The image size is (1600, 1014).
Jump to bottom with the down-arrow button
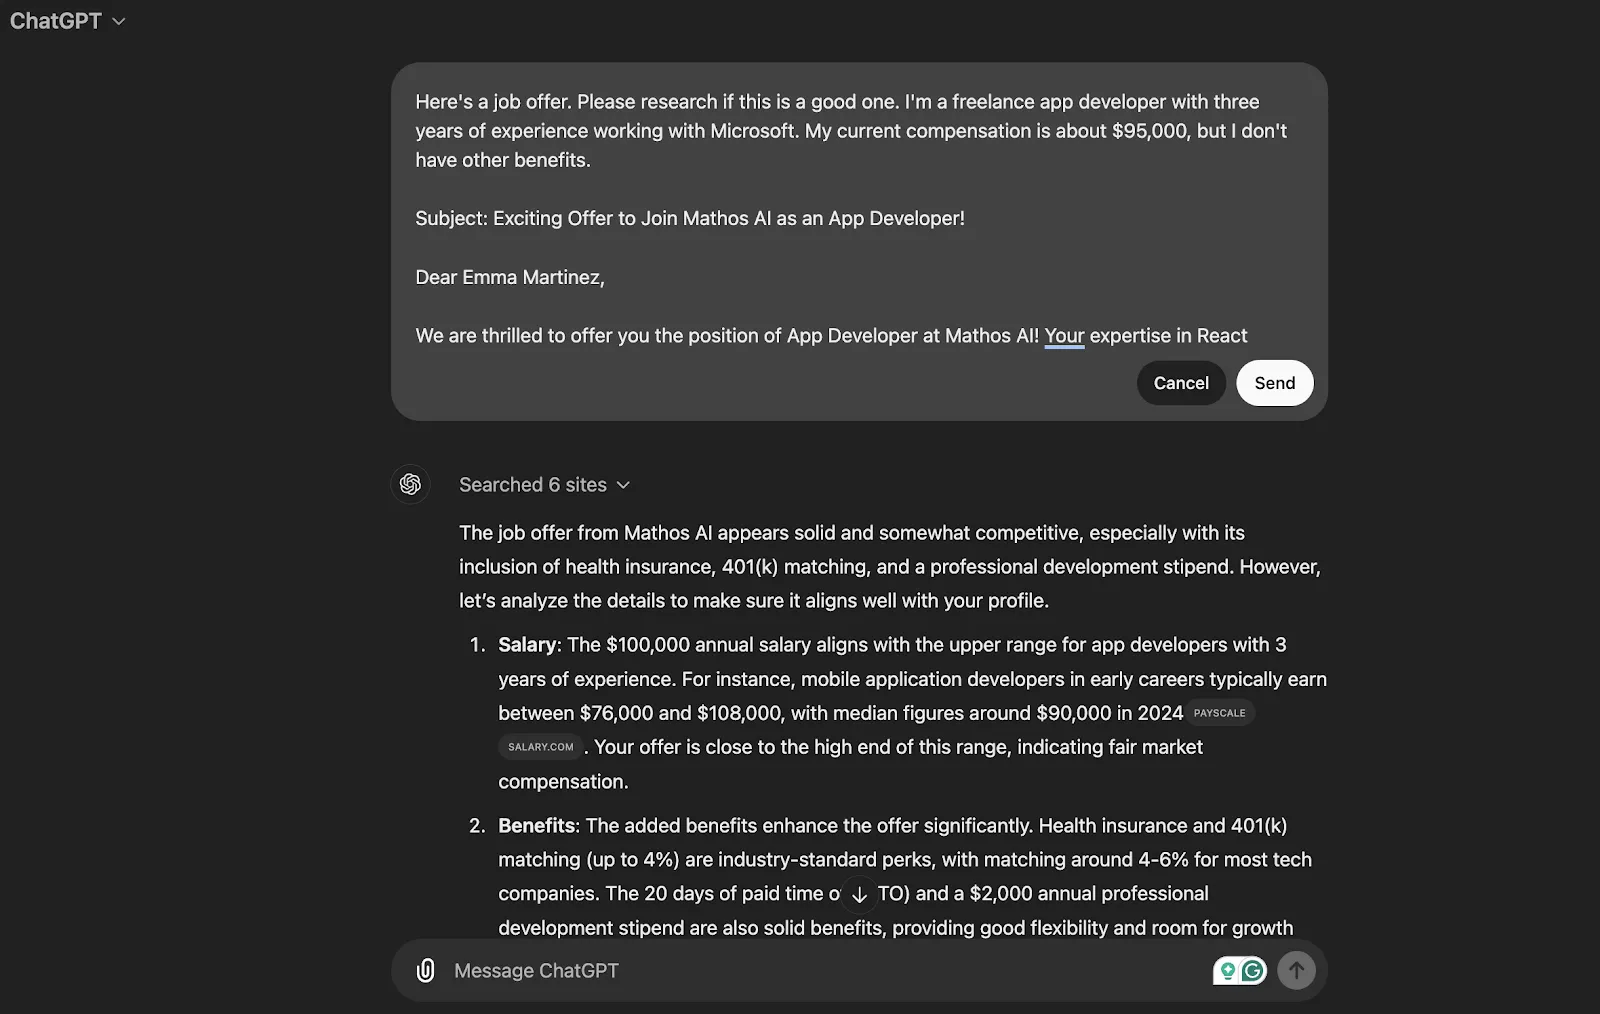click(859, 895)
